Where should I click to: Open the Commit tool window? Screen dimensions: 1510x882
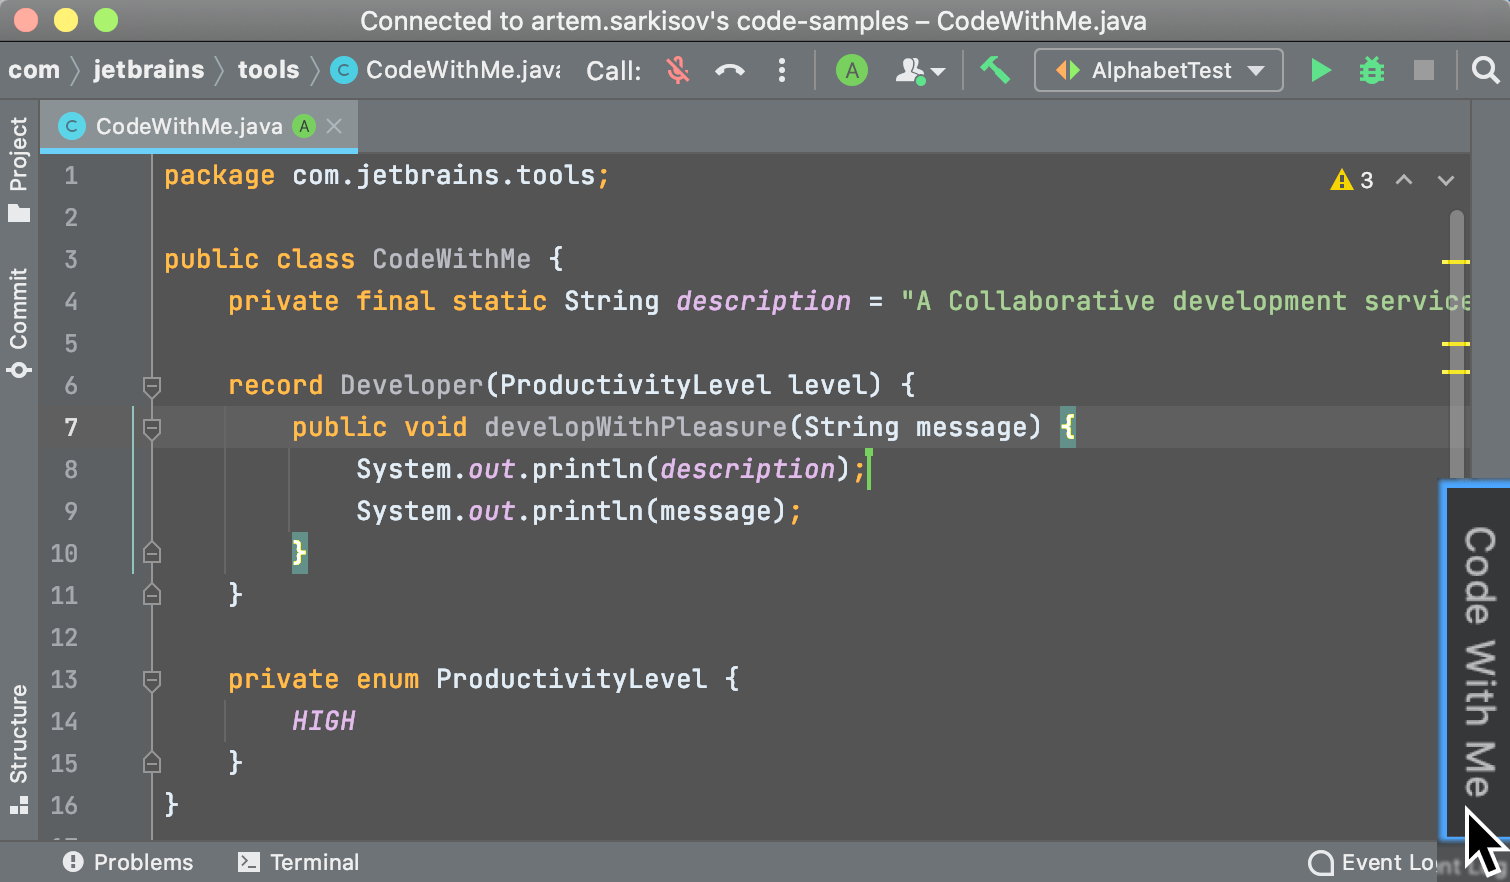pos(18,322)
